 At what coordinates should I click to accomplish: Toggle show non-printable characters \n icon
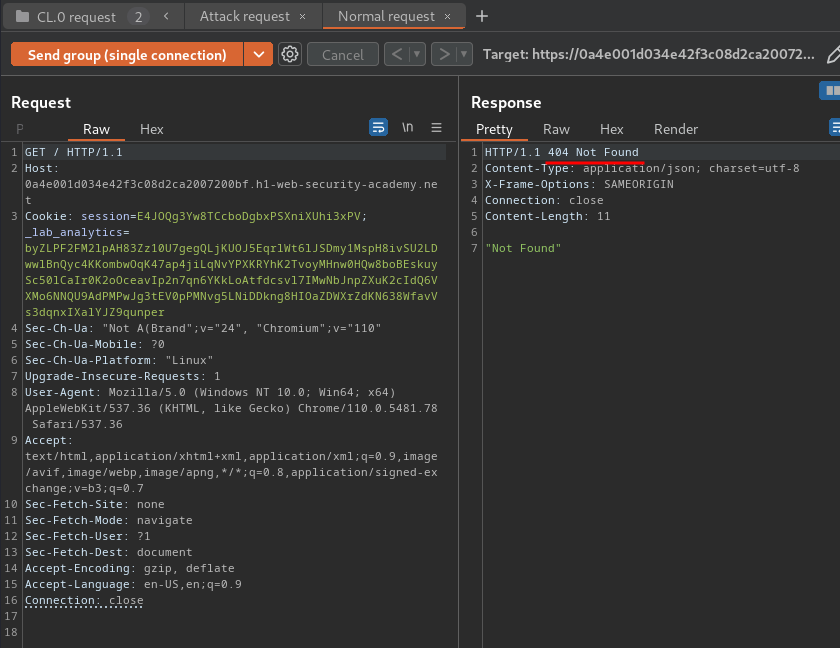click(408, 127)
